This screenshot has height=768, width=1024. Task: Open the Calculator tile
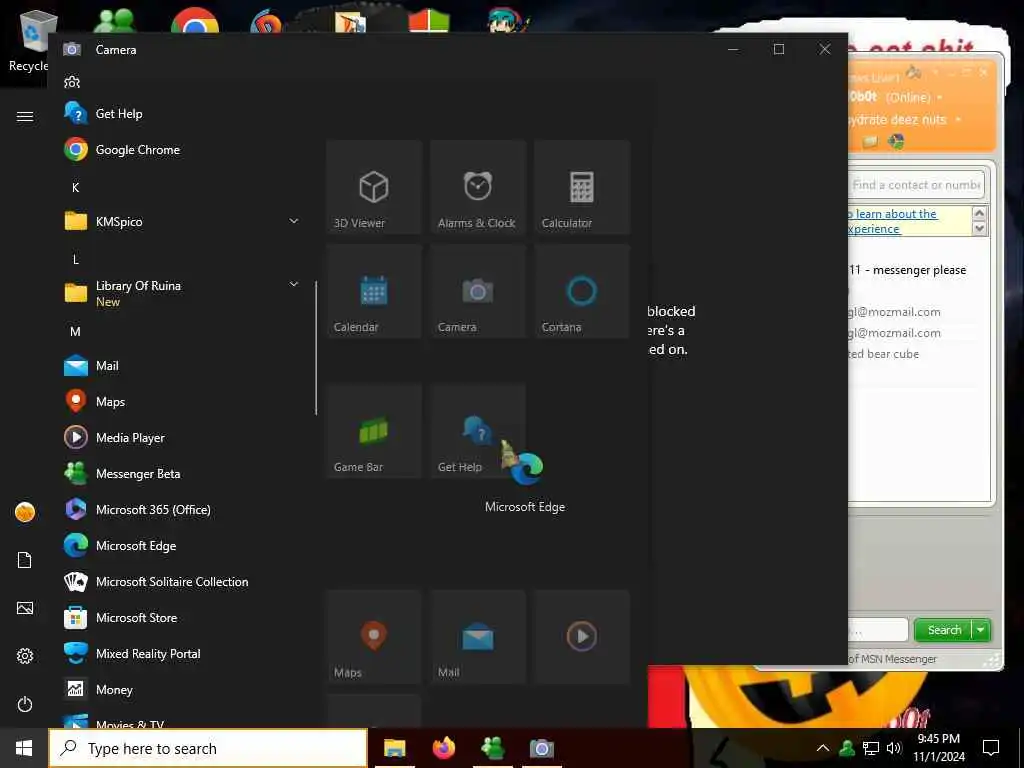(582, 187)
